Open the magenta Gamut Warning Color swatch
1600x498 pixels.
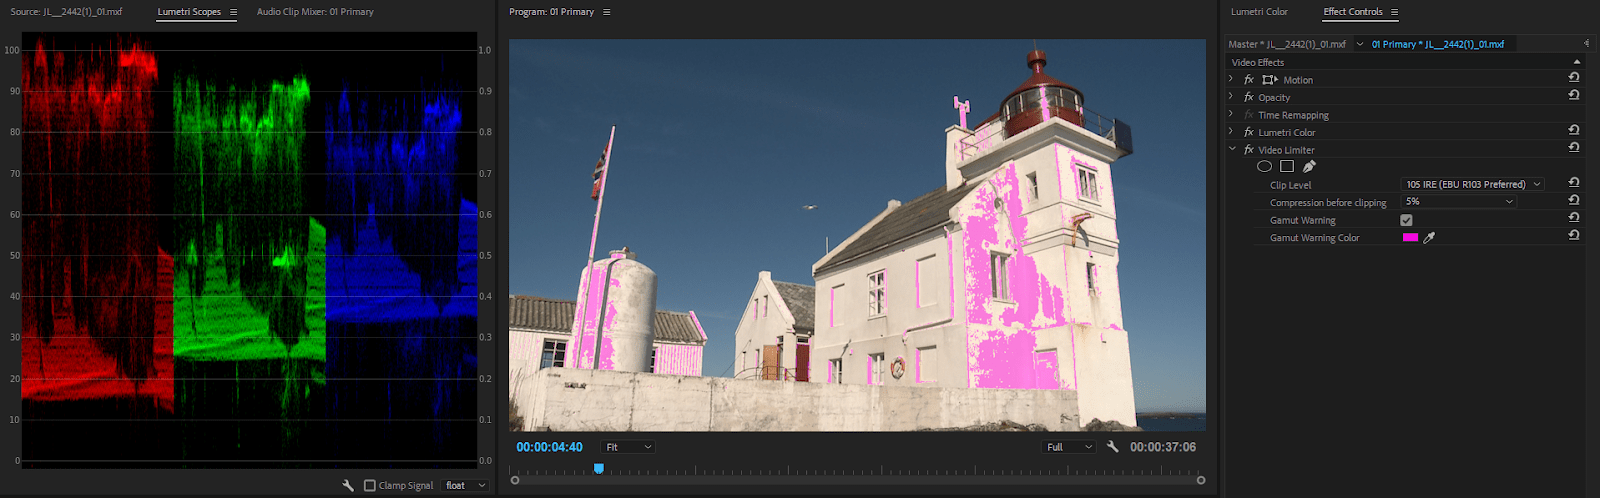[1410, 238]
